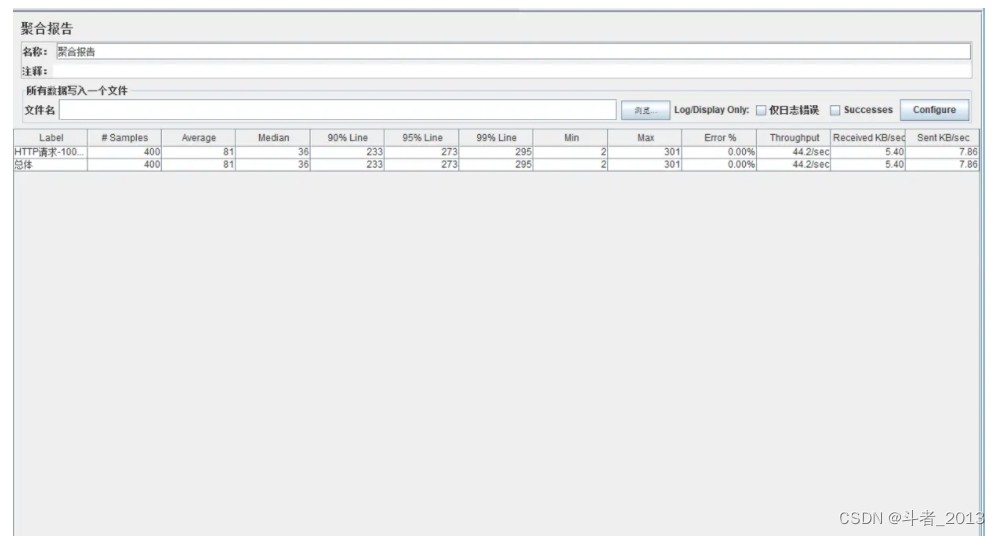
Task: Click the 文件名 filename input field
Action: 337,110
